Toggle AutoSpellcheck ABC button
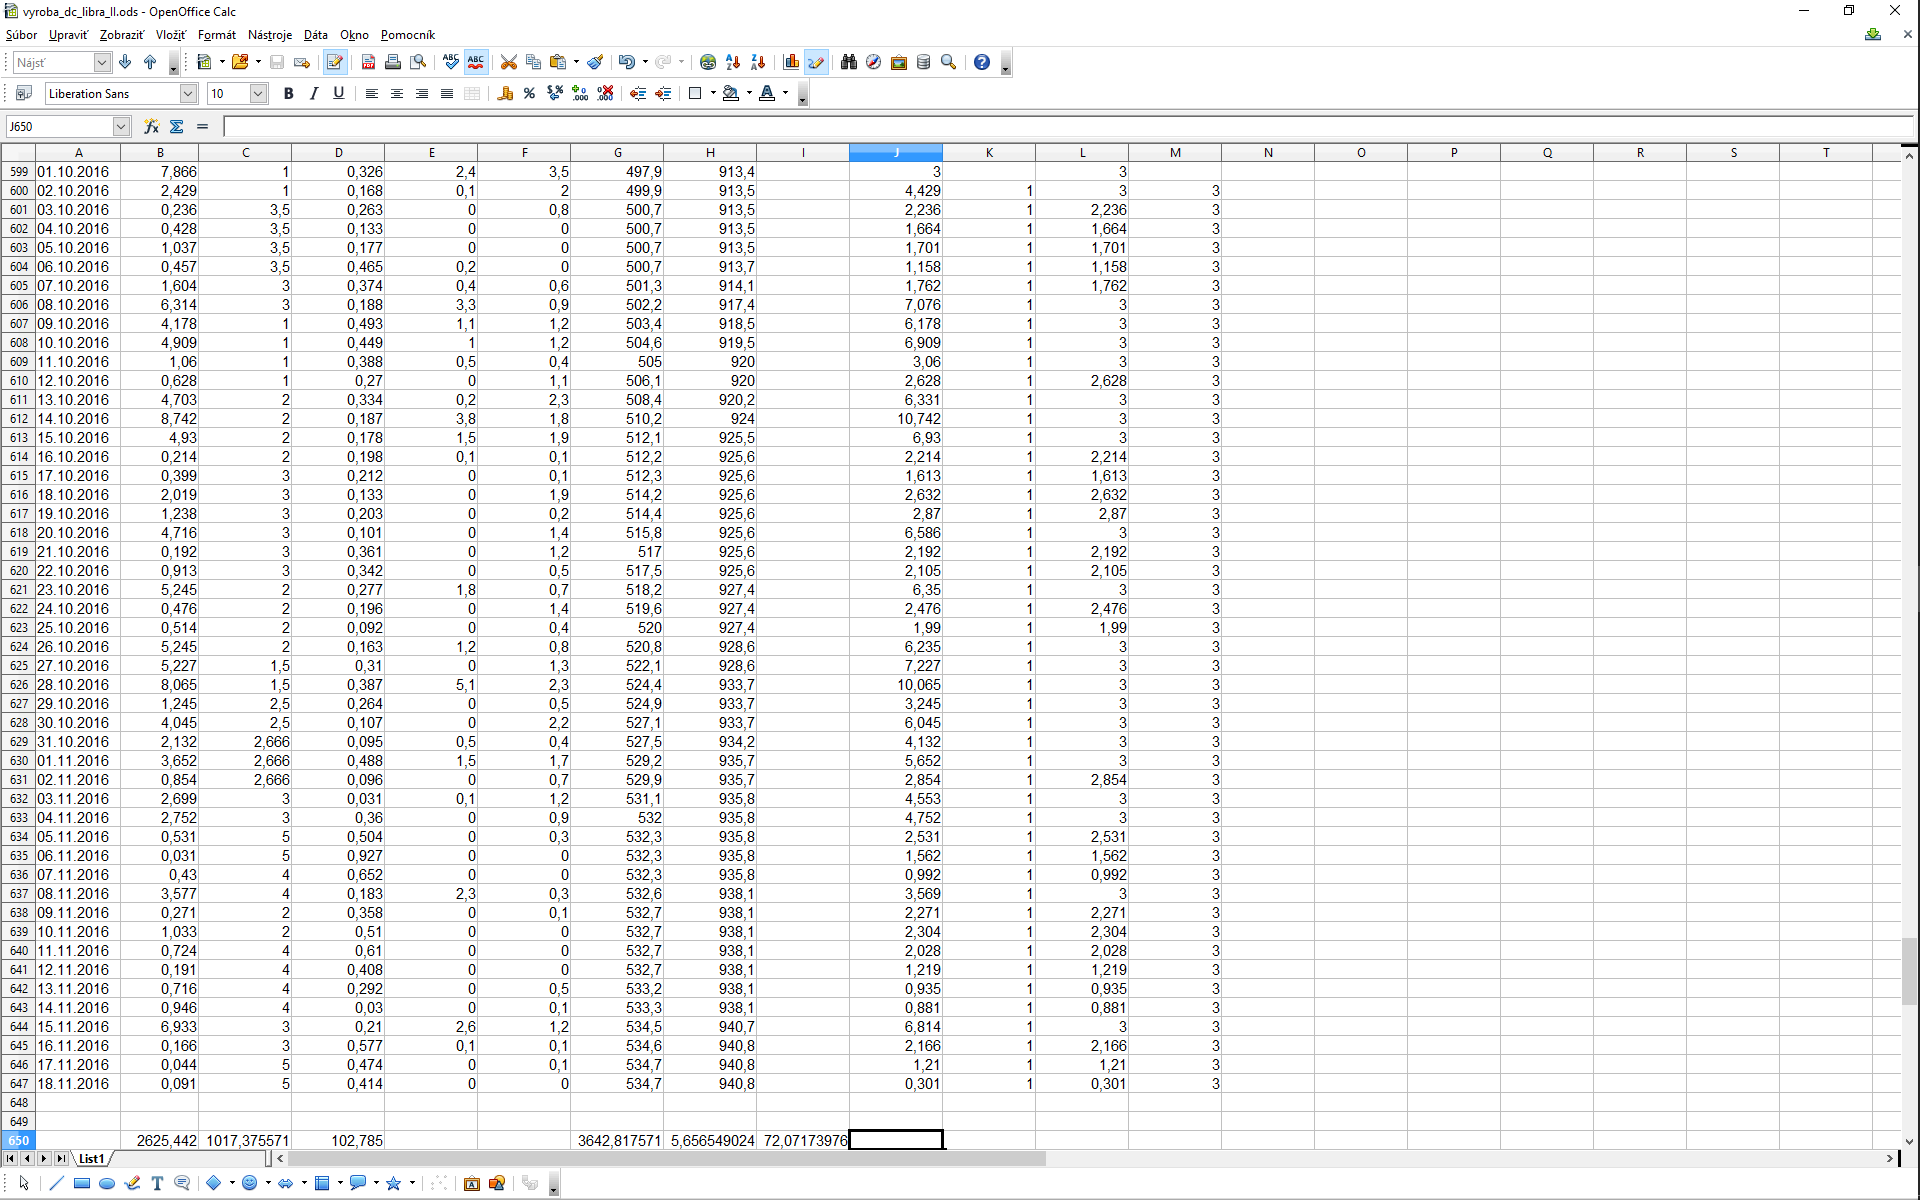The height and width of the screenshot is (1200, 1920). coord(476,62)
